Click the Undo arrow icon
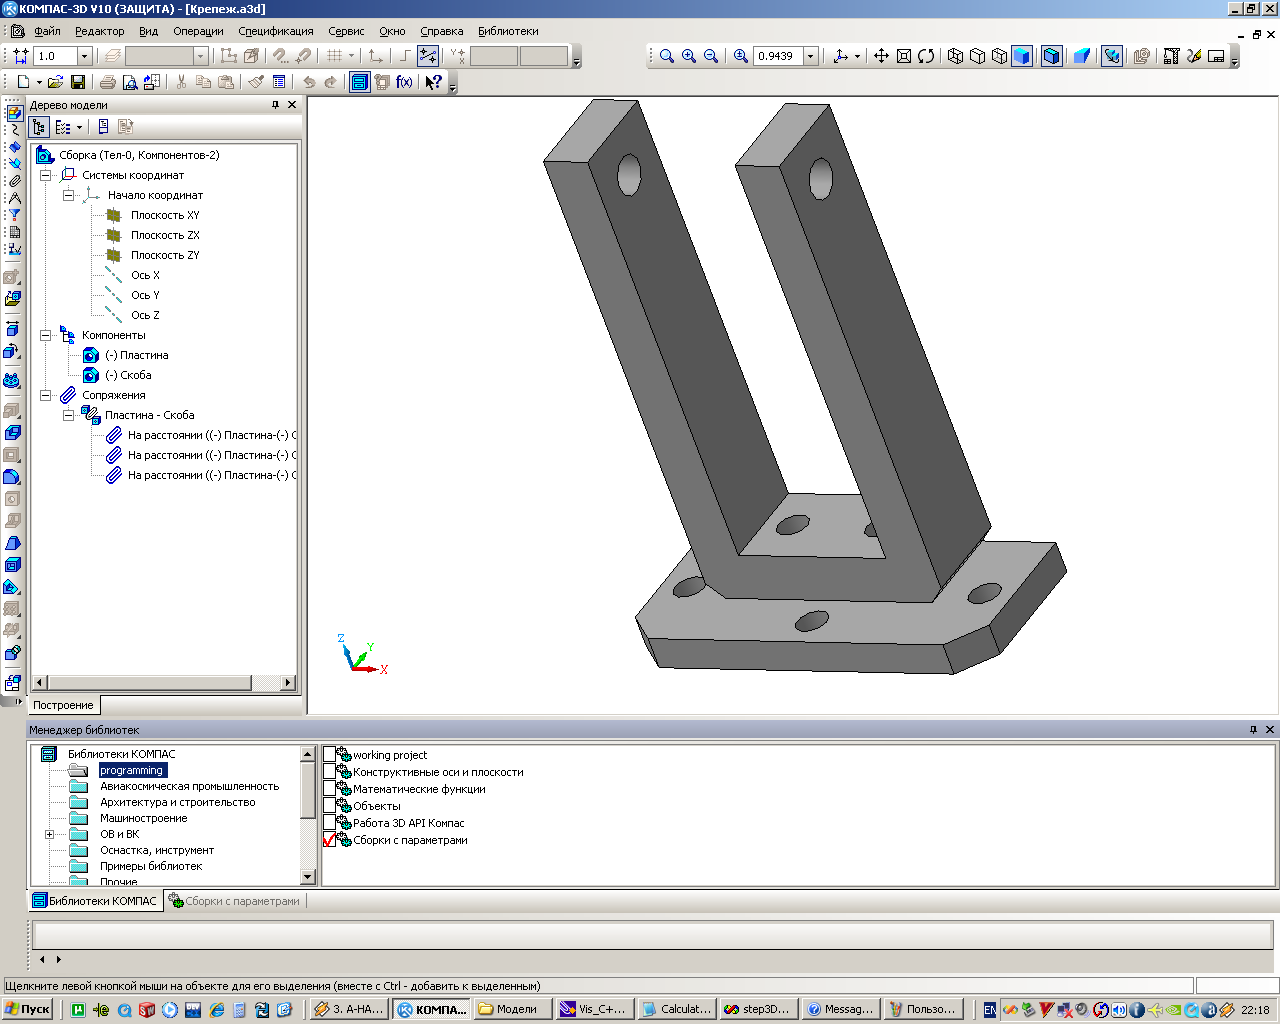 (309, 82)
